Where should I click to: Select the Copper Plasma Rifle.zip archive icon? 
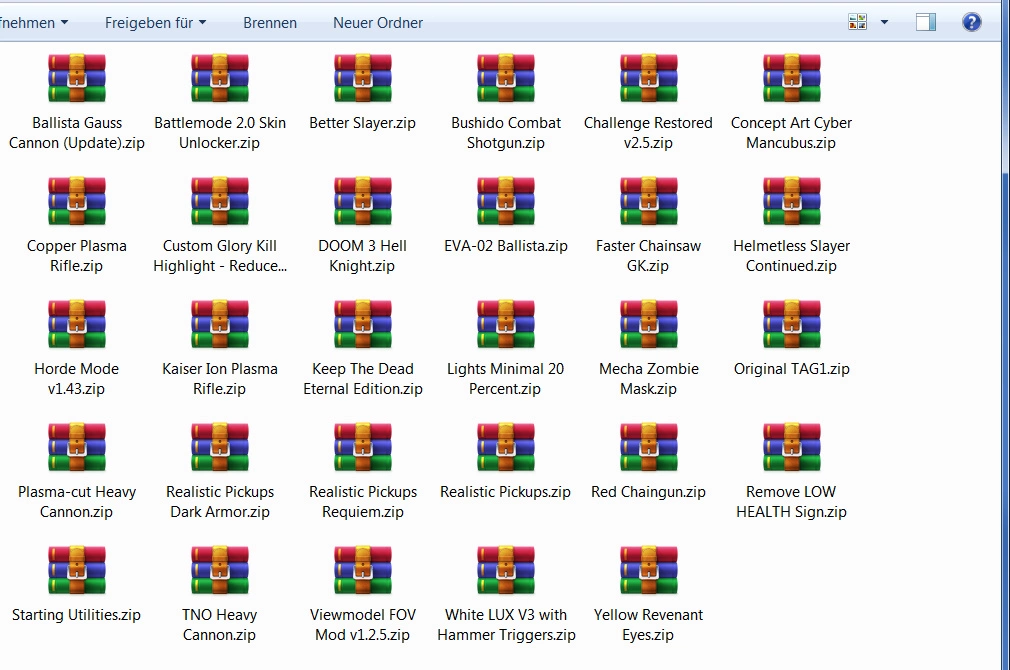coord(77,201)
